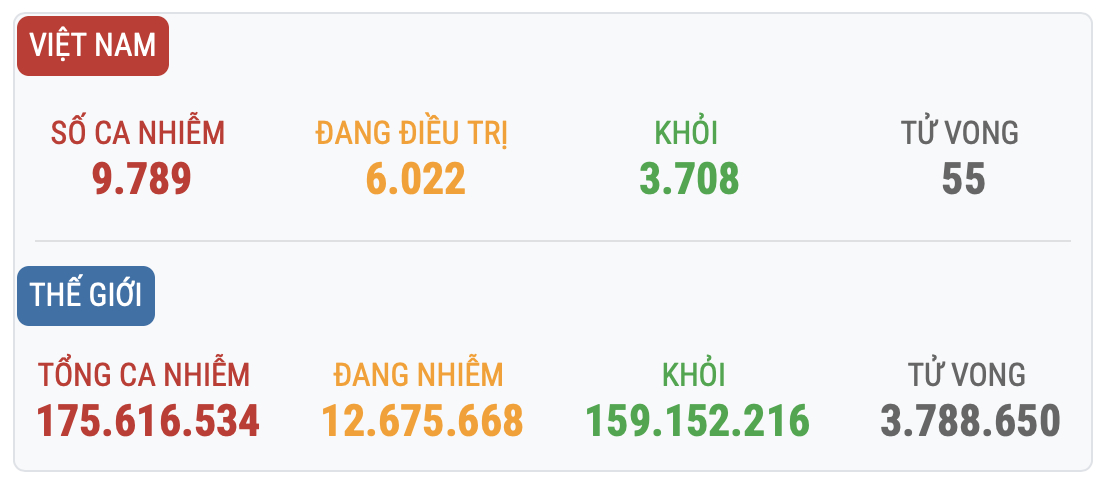
Task: Select the green 3.708 recovered number
Action: click(x=689, y=179)
